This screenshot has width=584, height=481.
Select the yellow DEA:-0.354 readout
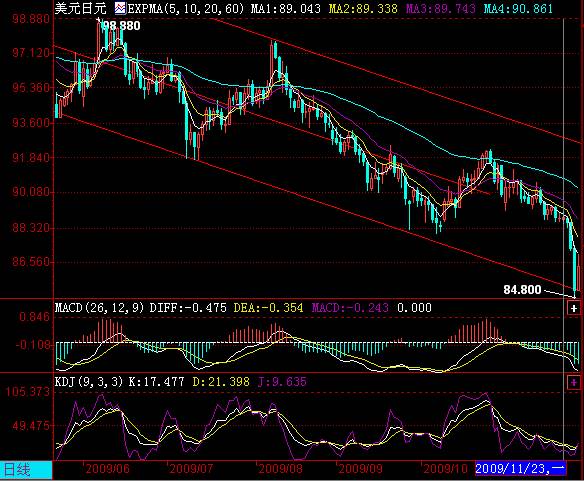tap(268, 308)
